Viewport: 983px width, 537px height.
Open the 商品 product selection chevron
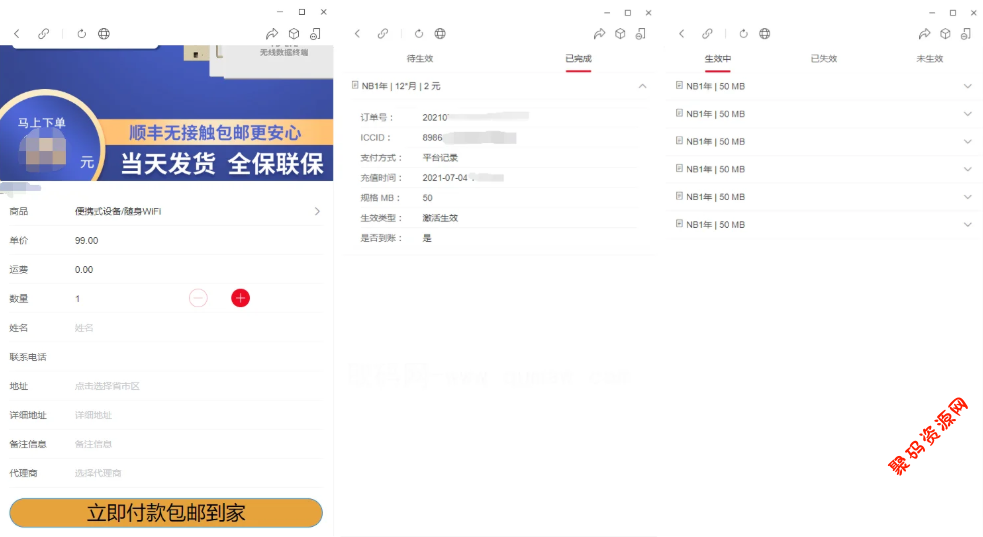[x=317, y=211]
